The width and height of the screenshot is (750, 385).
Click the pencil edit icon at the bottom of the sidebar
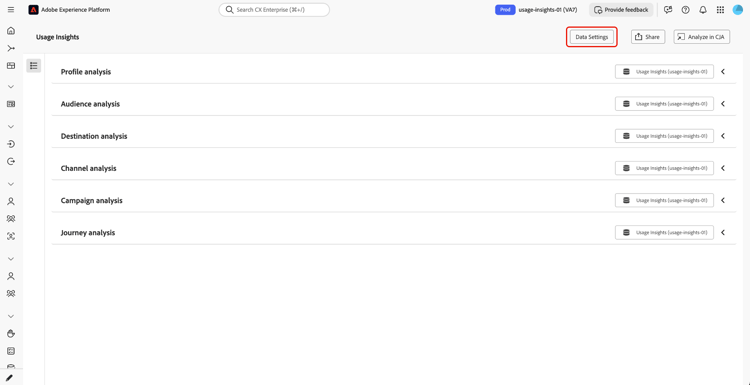10,377
